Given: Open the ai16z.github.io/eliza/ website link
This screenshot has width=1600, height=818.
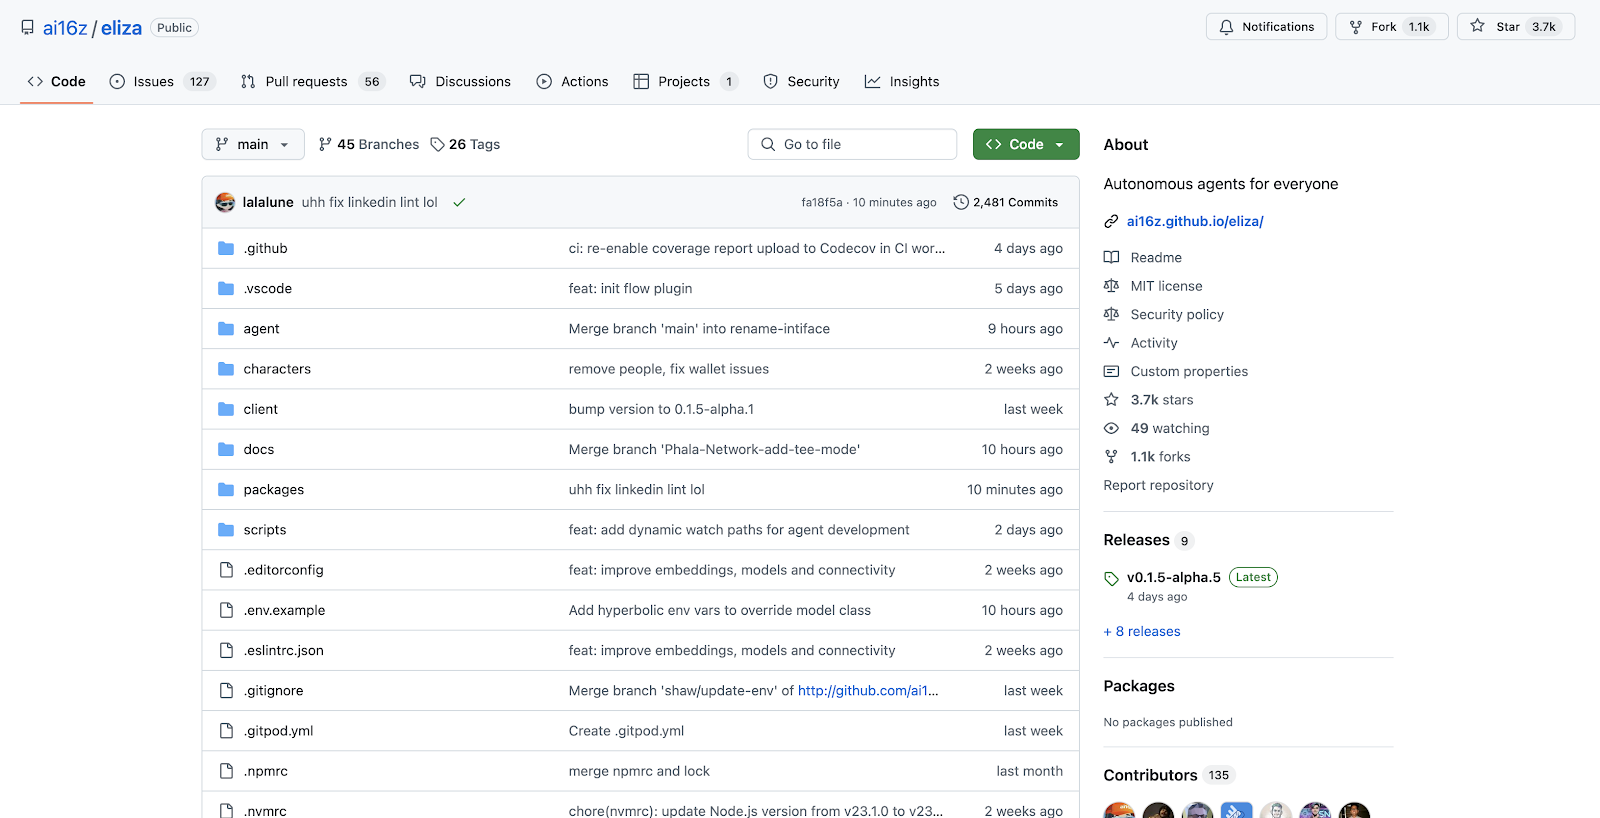Looking at the screenshot, I should tap(1195, 221).
